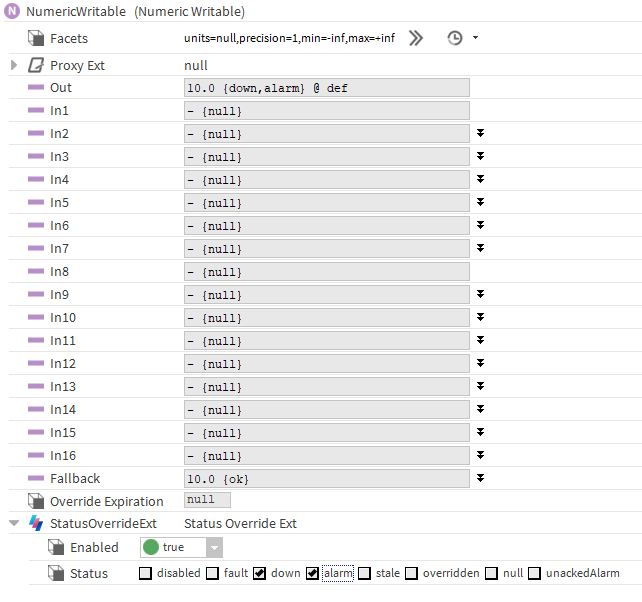The image size is (642, 602).
Task: Enable the unackedAlarm status checkbox
Action: coord(534,573)
